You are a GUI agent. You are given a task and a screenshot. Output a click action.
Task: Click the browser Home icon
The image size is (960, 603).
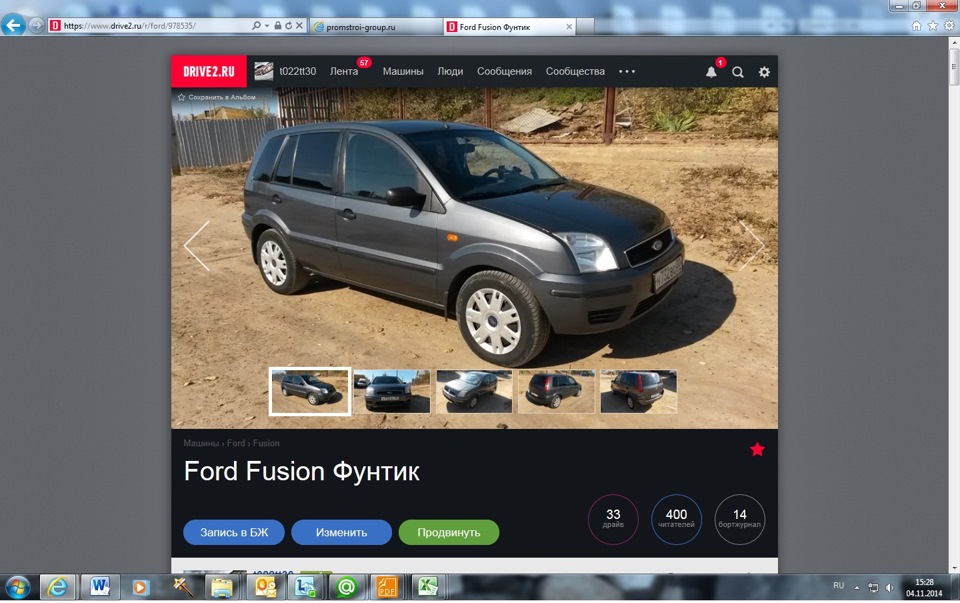click(916, 26)
